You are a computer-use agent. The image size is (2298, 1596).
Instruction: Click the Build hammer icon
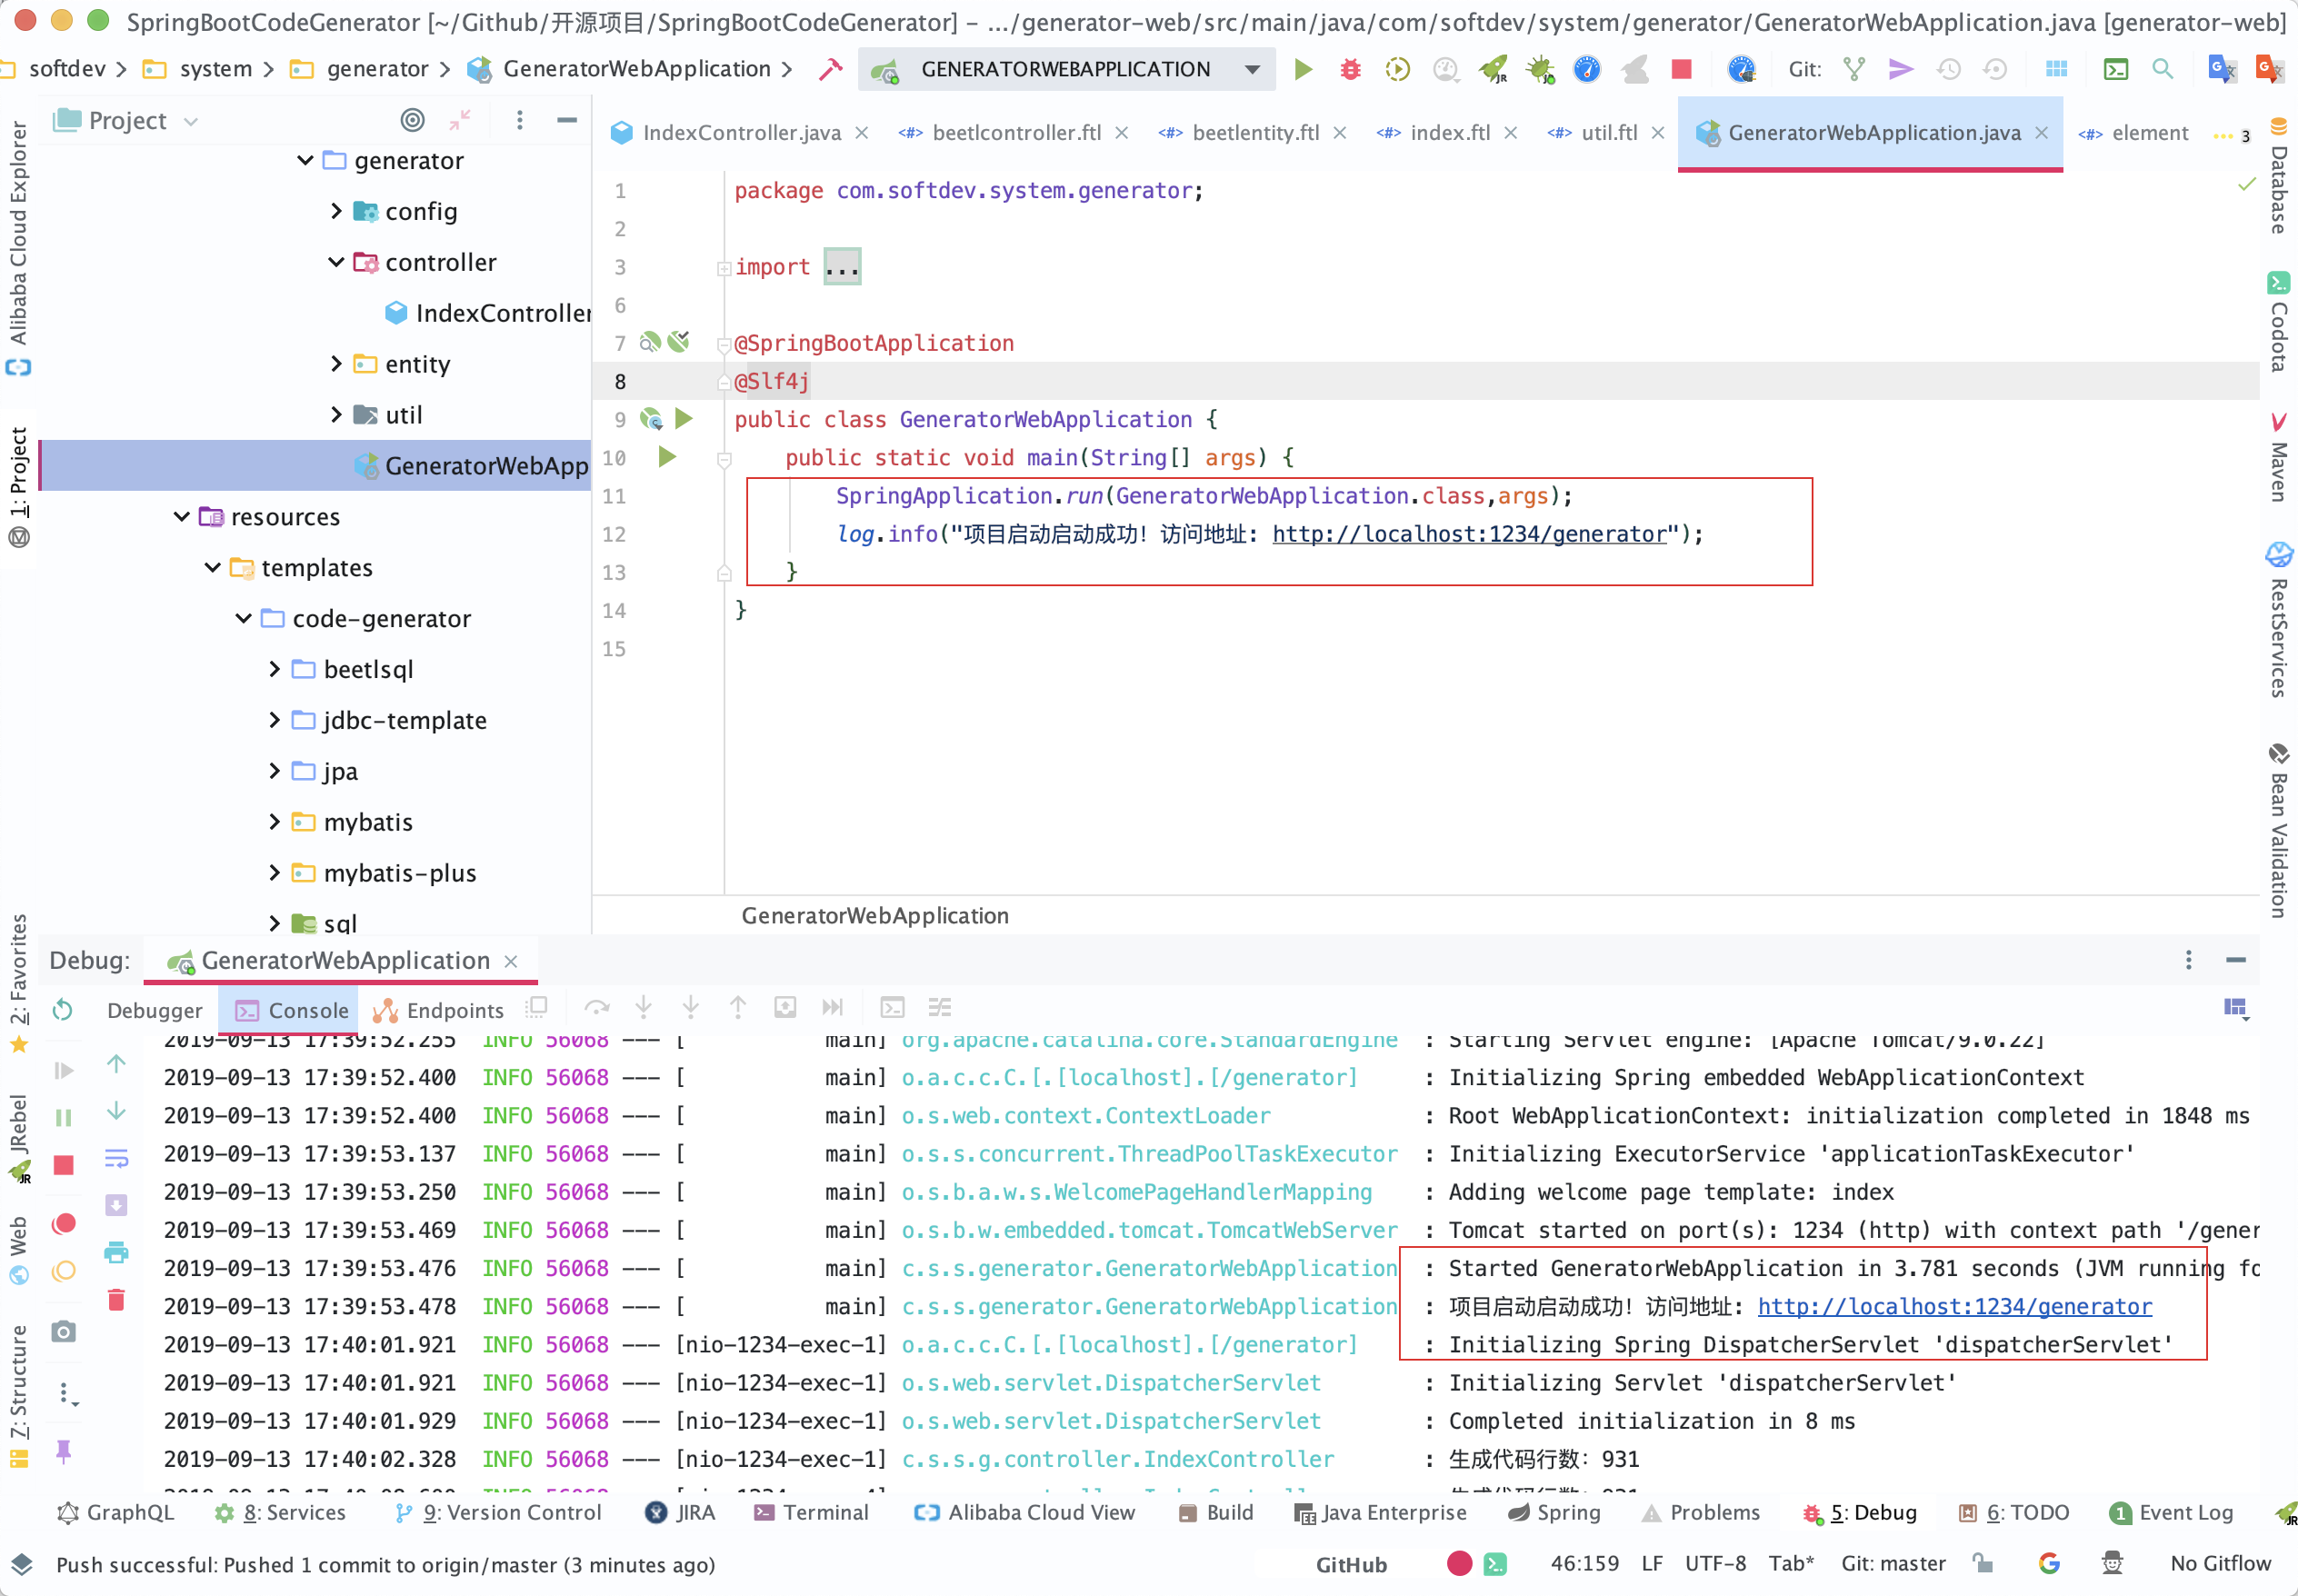coord(830,69)
